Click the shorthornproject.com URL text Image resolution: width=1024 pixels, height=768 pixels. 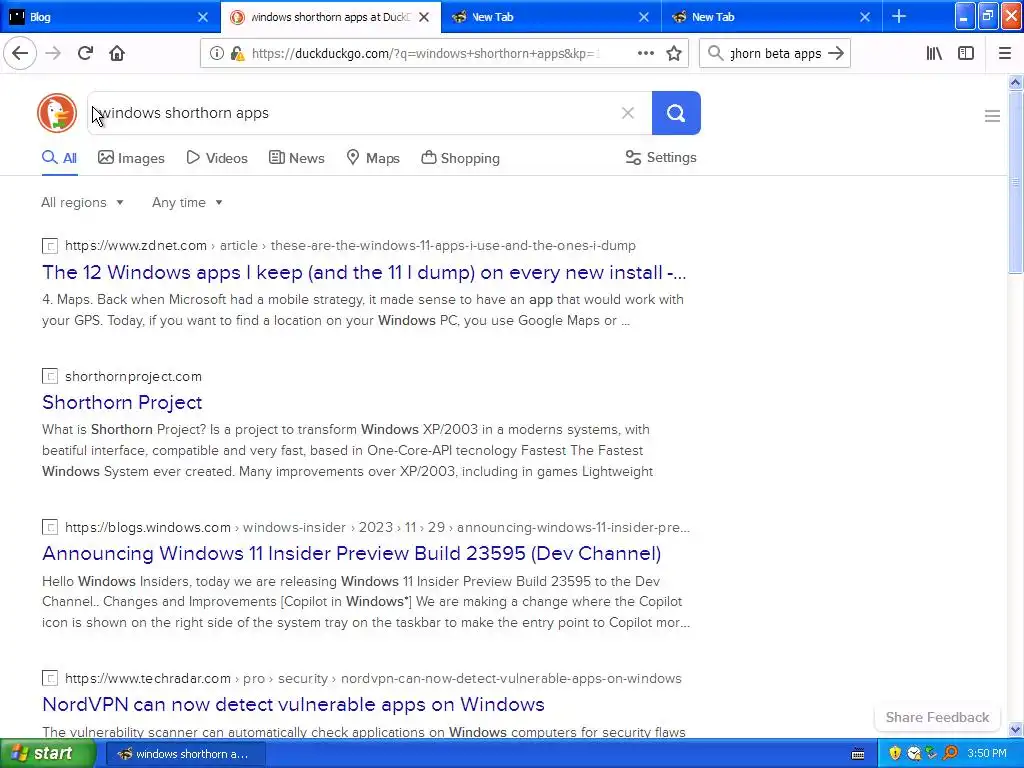(133, 377)
